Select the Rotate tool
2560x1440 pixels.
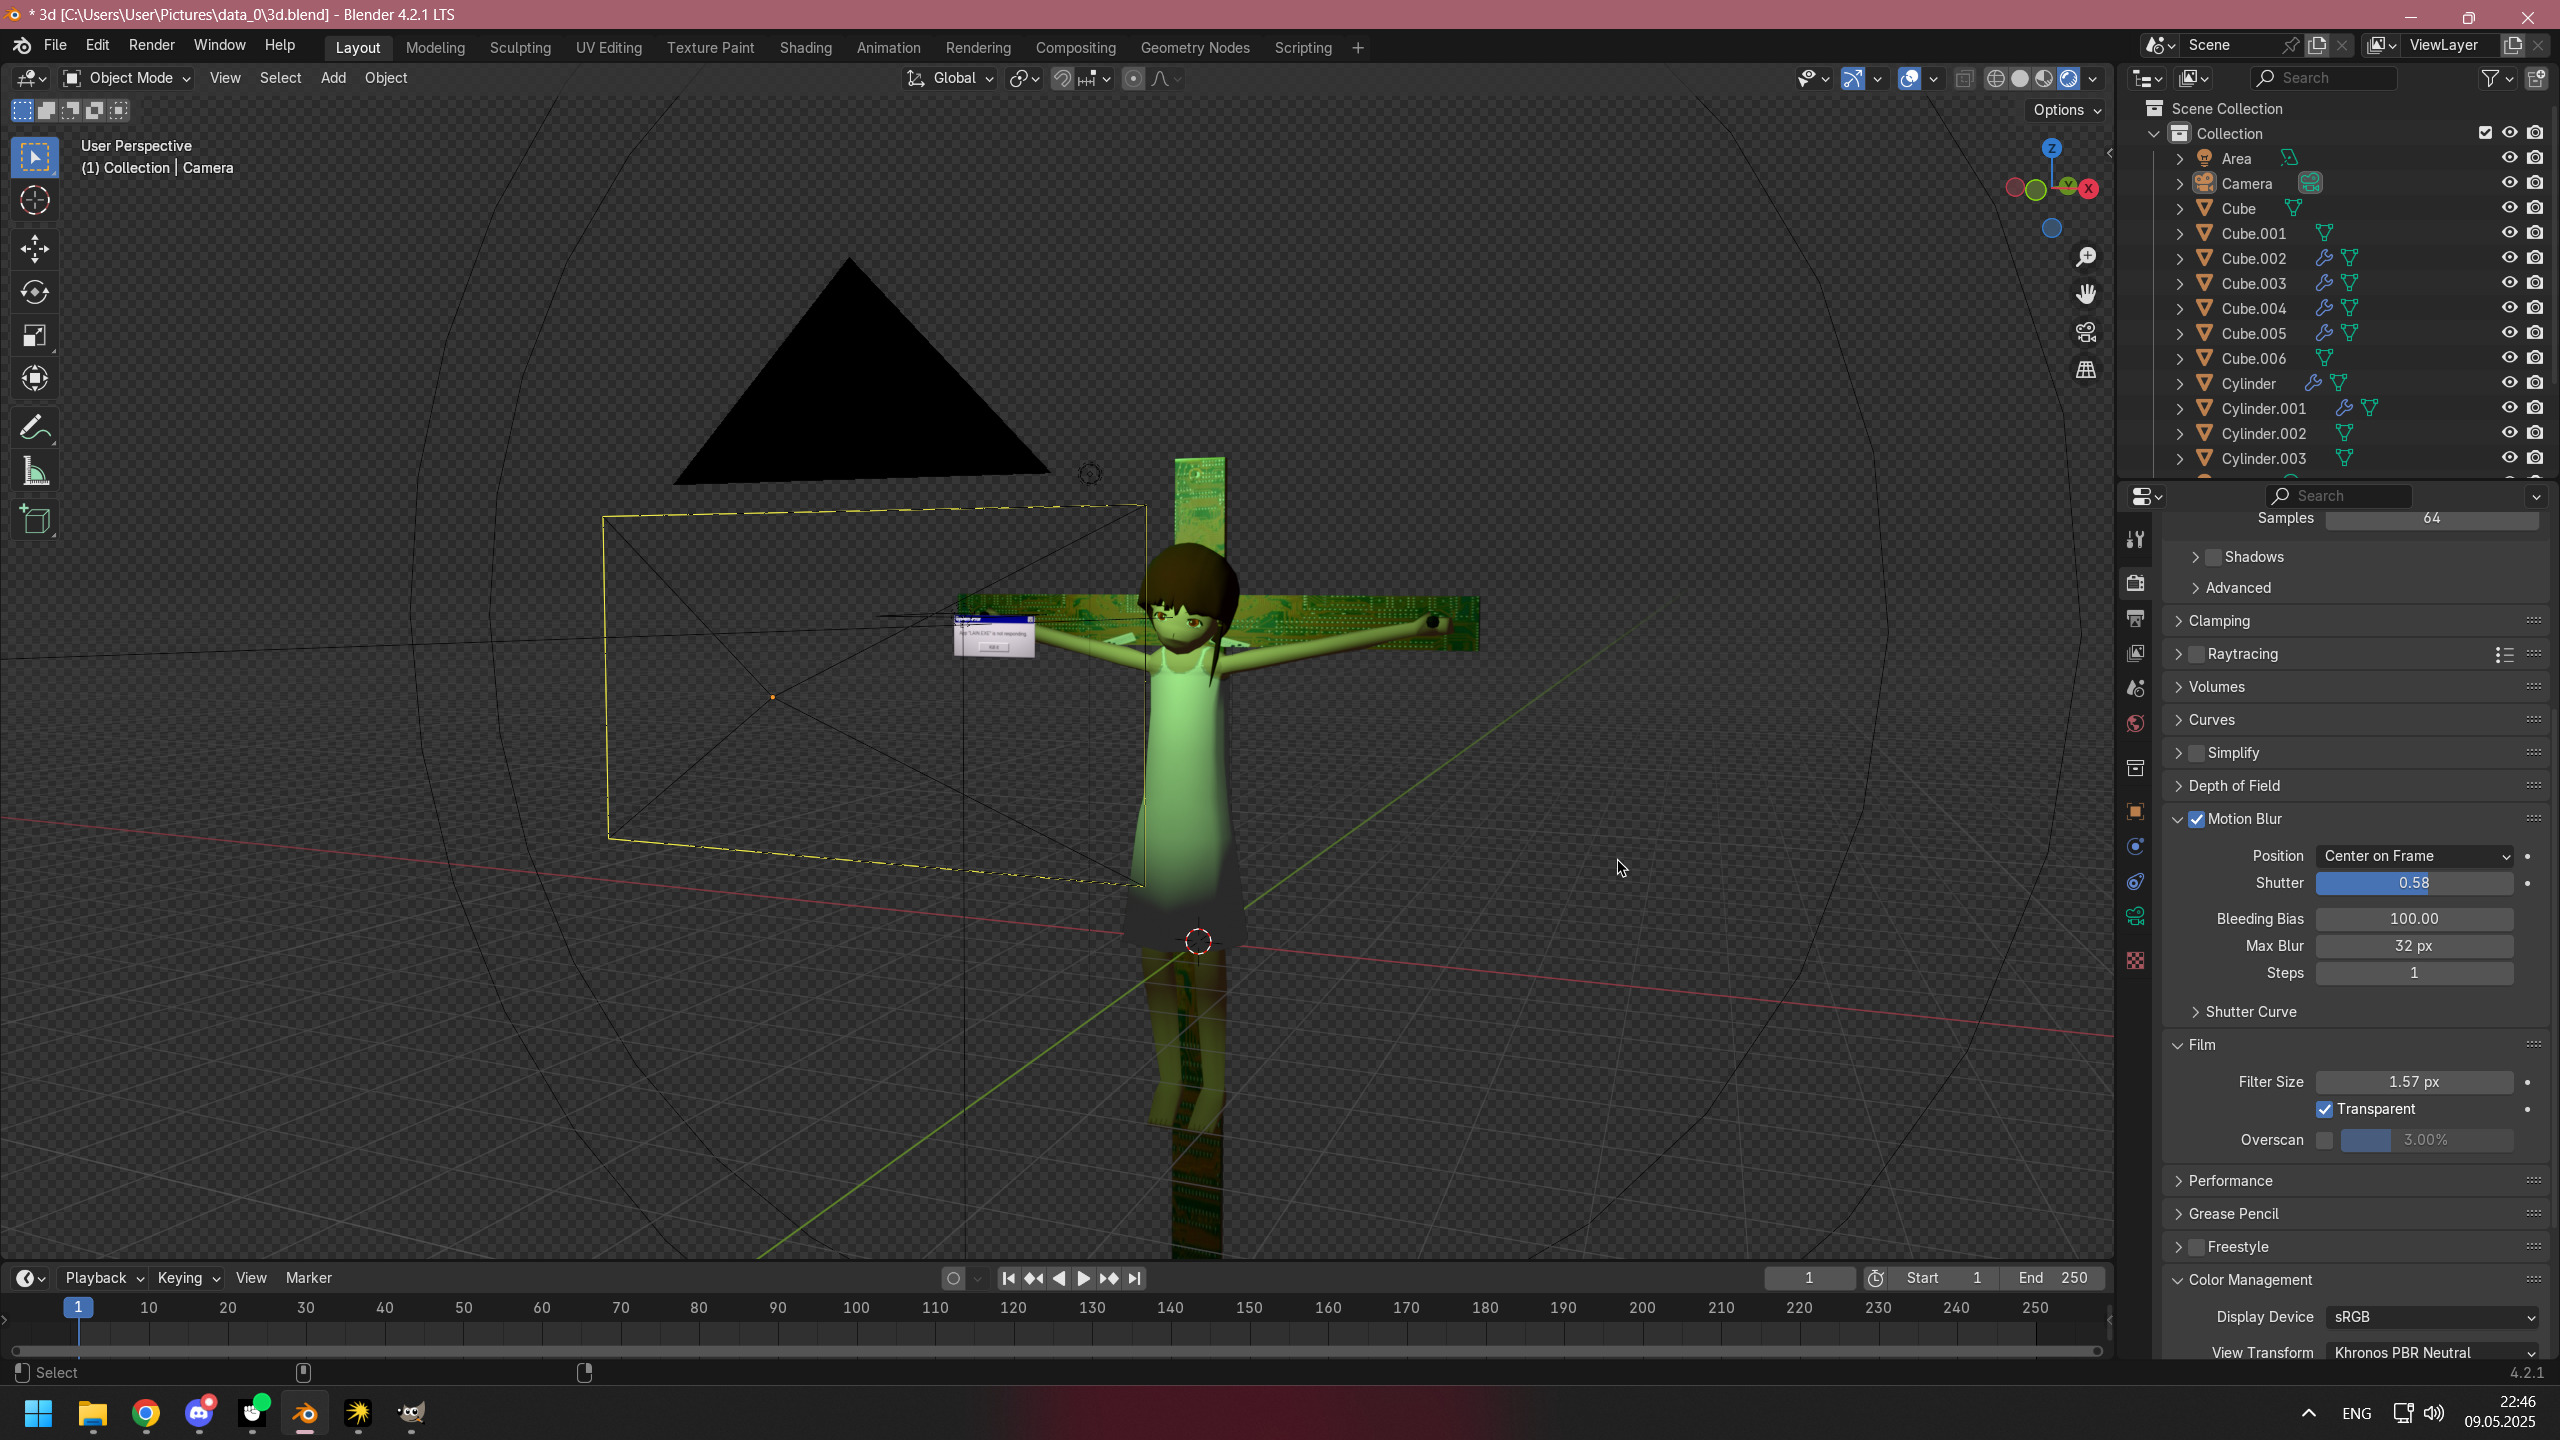[x=35, y=292]
